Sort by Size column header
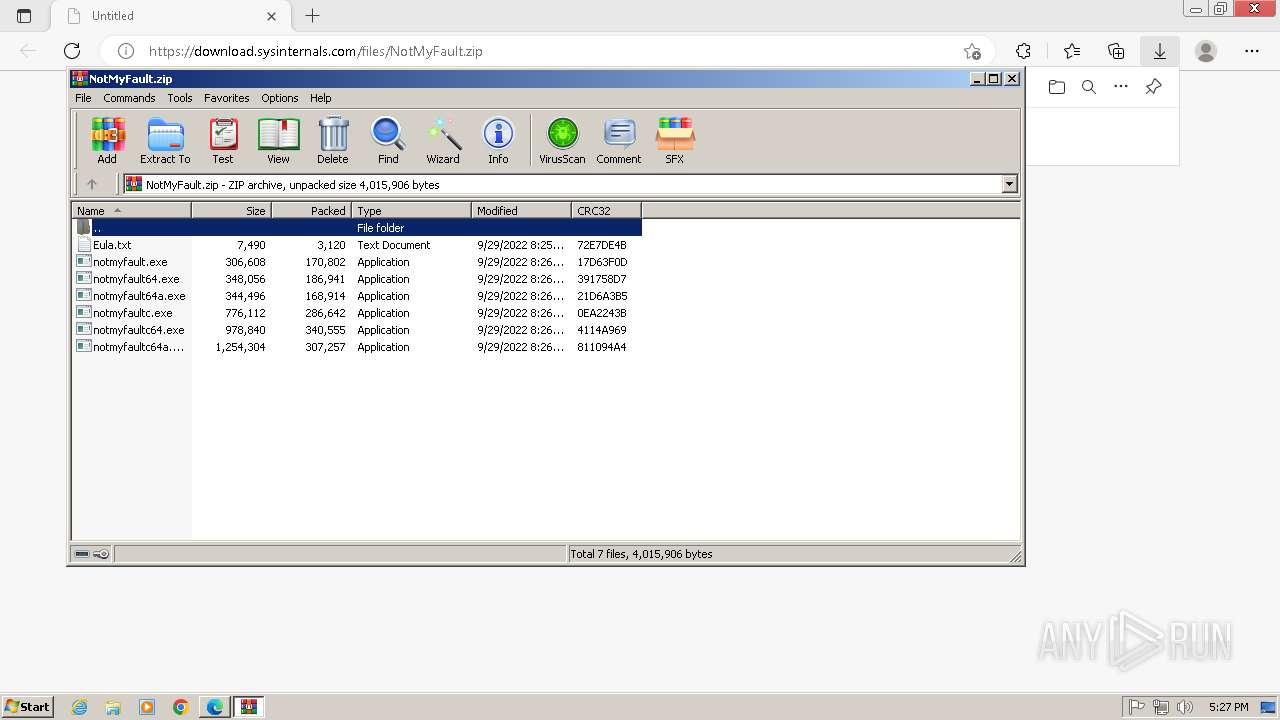 click(x=231, y=210)
